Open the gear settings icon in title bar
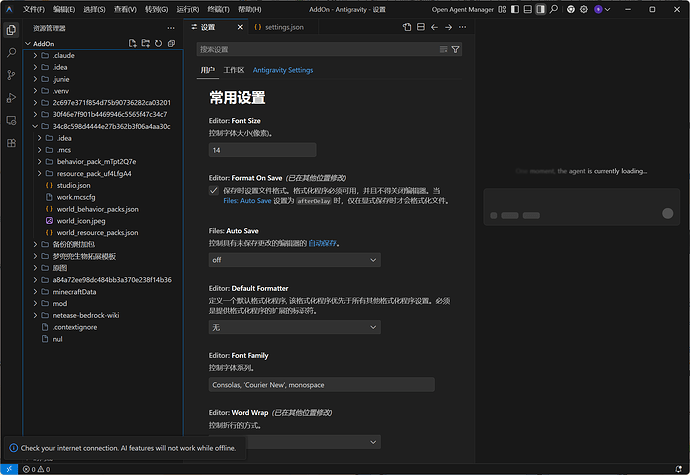690x475 pixels. coord(584,9)
